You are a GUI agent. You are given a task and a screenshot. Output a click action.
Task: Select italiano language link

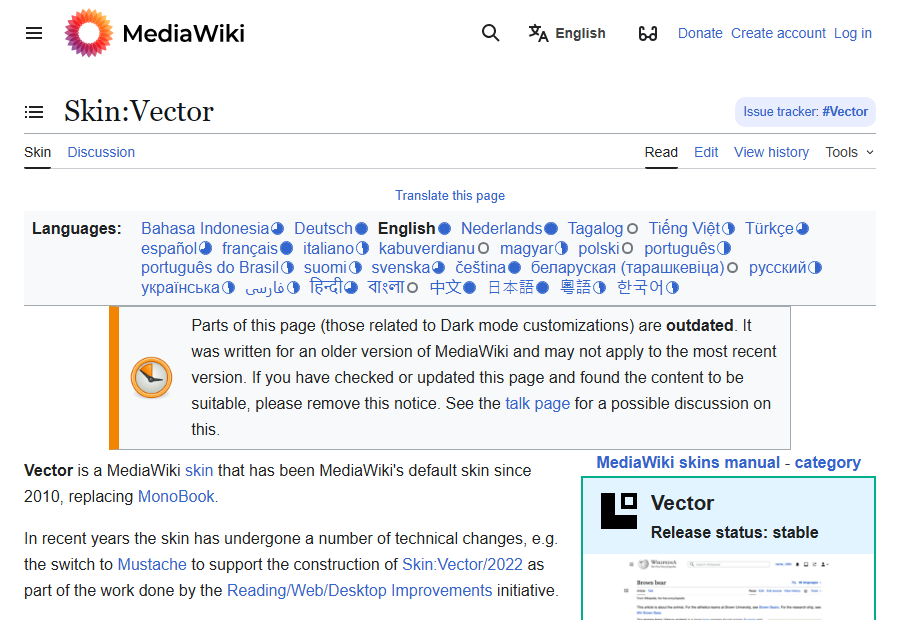coord(328,248)
